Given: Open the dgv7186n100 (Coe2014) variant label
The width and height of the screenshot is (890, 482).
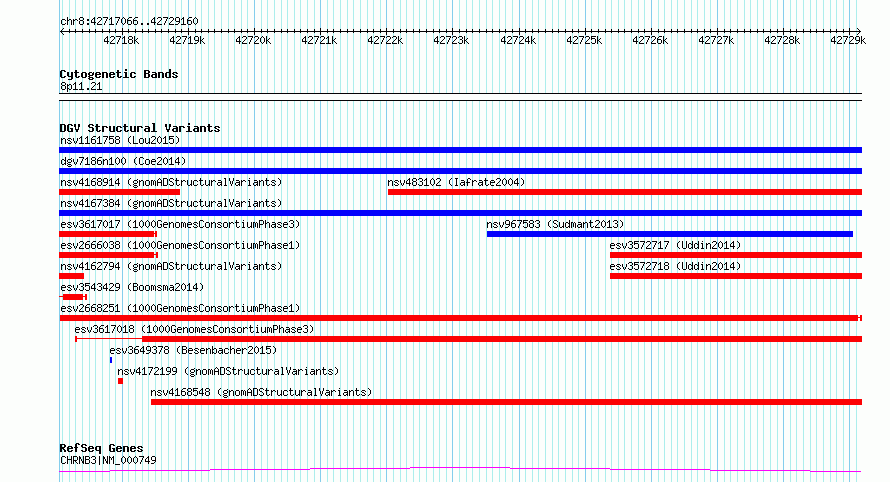Looking at the screenshot, I should coord(123,161).
